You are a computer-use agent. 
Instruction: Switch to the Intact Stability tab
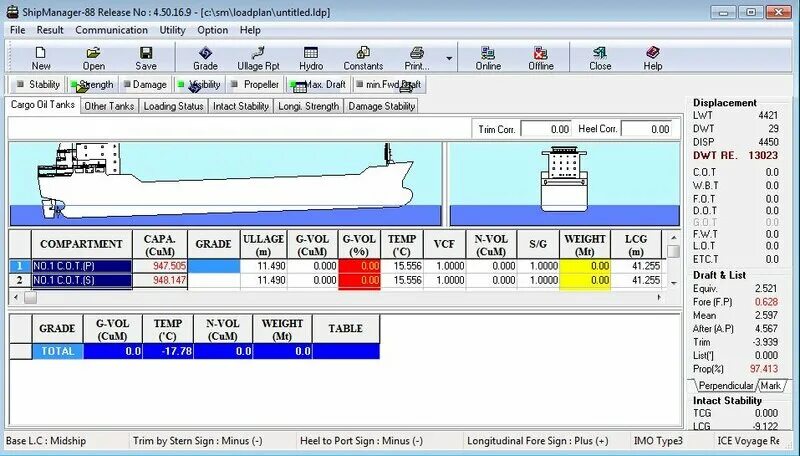tap(241, 106)
